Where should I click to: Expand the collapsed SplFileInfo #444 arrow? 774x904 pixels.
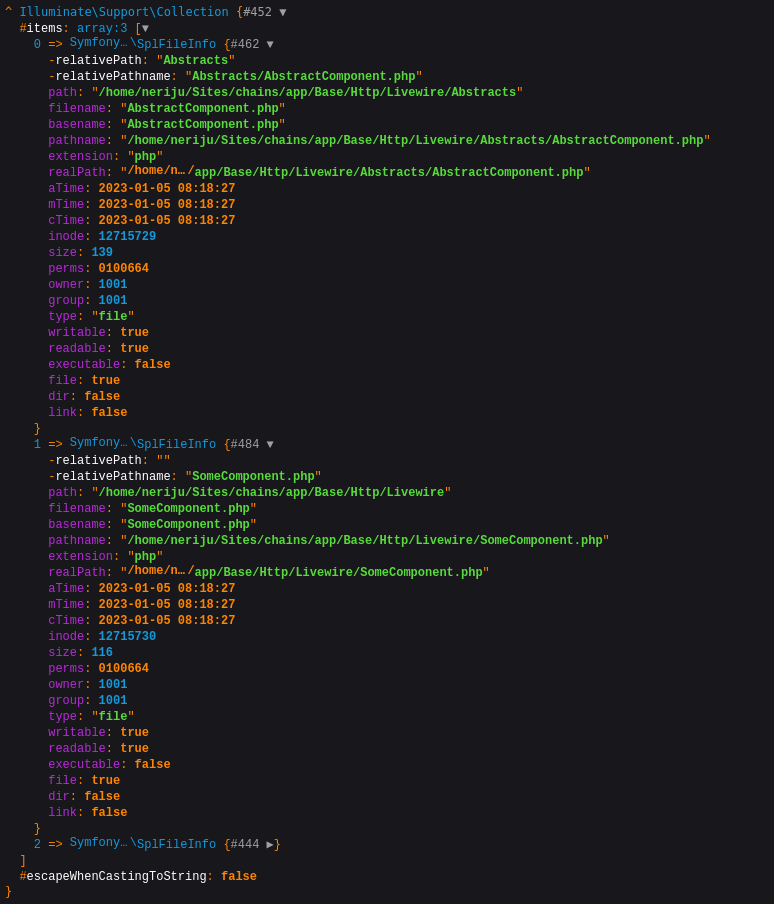coord(270,845)
